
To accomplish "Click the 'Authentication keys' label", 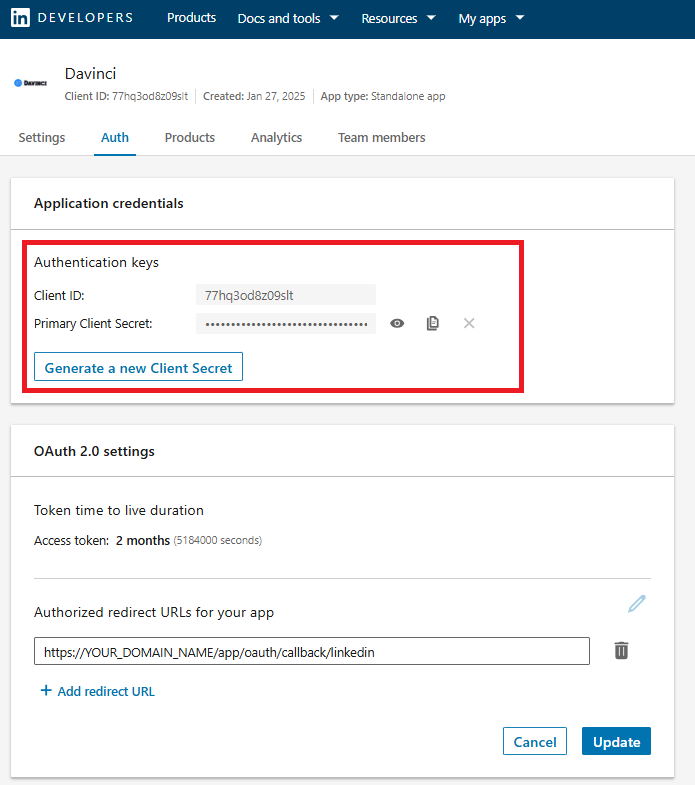I will tap(96, 262).
